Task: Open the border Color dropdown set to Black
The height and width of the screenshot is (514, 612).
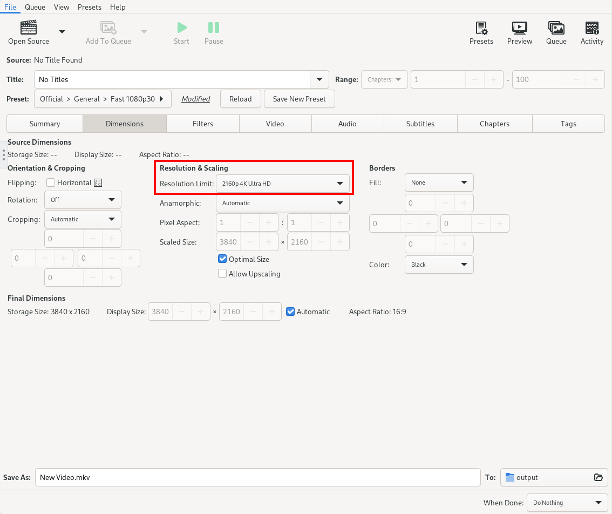Action: pyautogui.click(x=439, y=265)
